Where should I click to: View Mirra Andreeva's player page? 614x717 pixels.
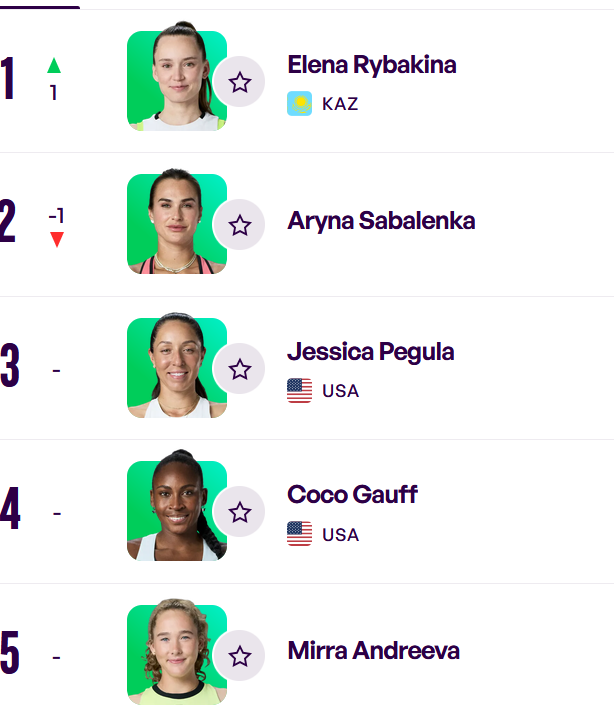click(x=374, y=651)
